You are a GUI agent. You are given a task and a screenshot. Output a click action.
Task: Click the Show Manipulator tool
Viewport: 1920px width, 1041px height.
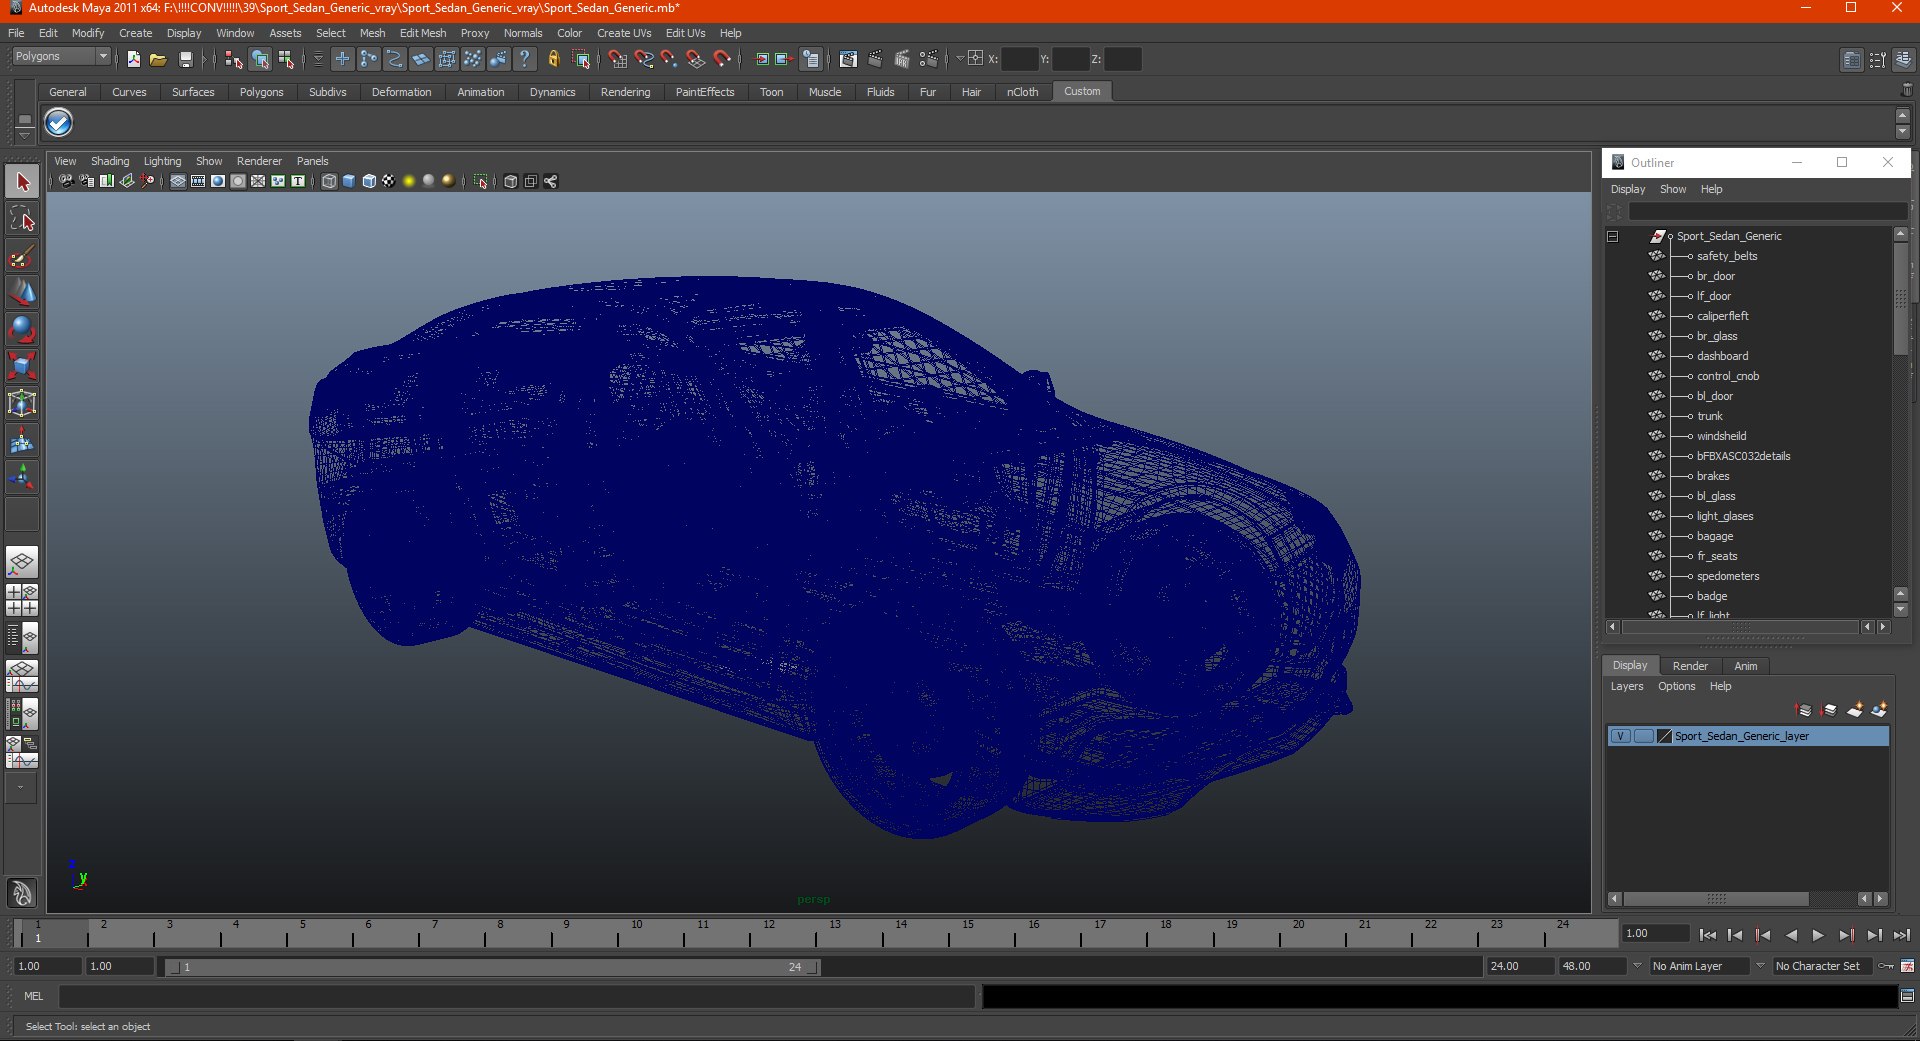22,477
